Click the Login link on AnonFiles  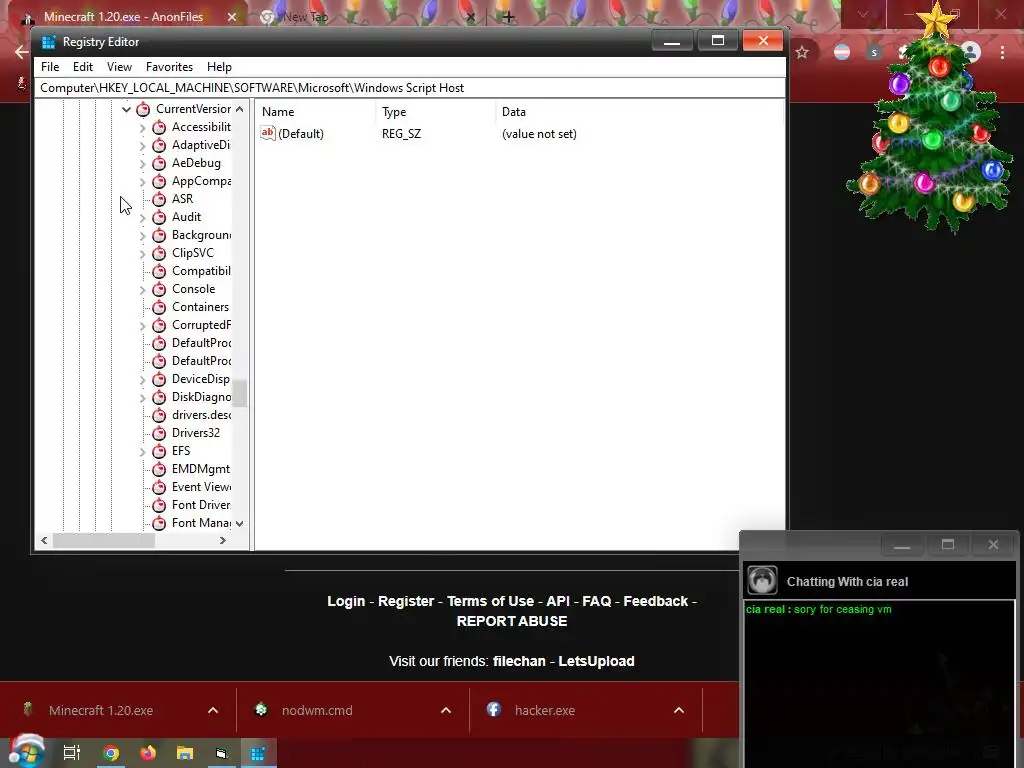point(345,601)
